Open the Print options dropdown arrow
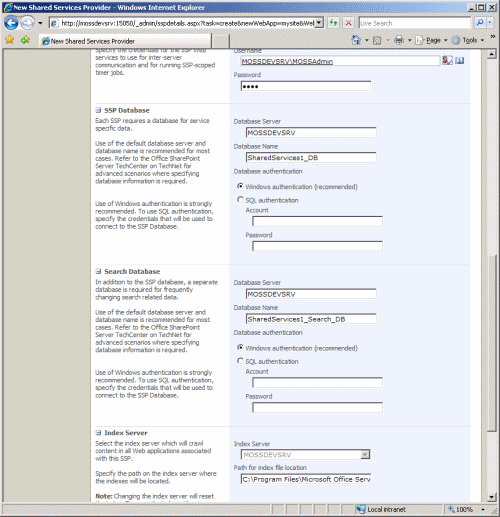 pos(410,41)
